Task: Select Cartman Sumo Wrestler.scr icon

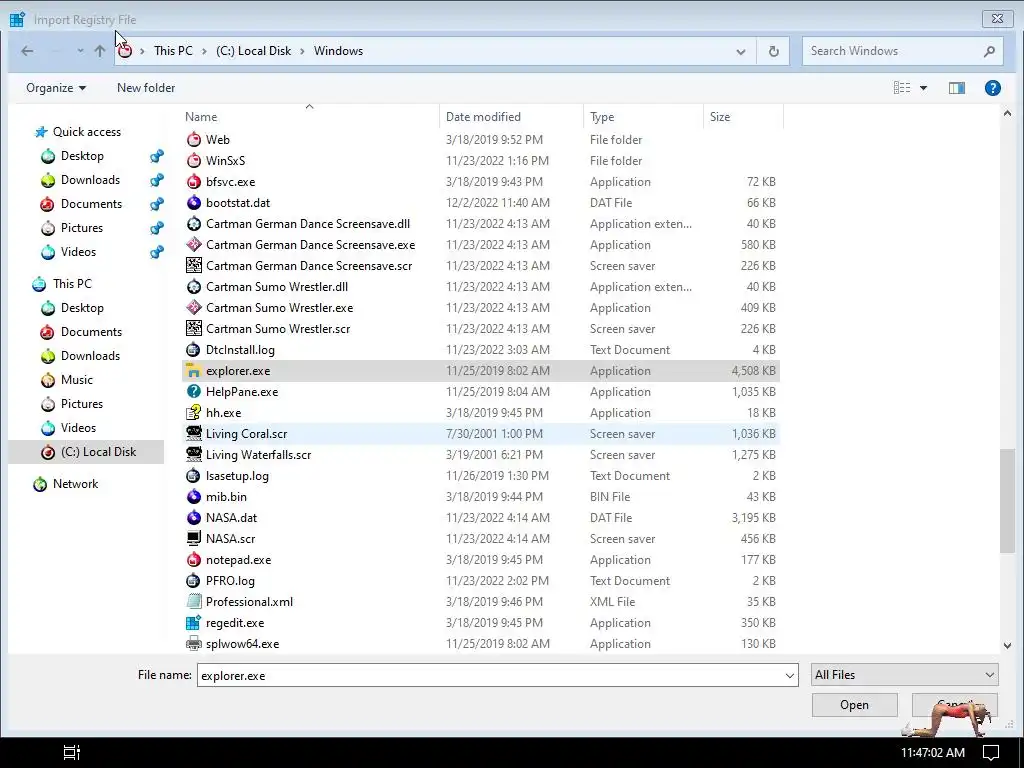Action: [x=194, y=328]
